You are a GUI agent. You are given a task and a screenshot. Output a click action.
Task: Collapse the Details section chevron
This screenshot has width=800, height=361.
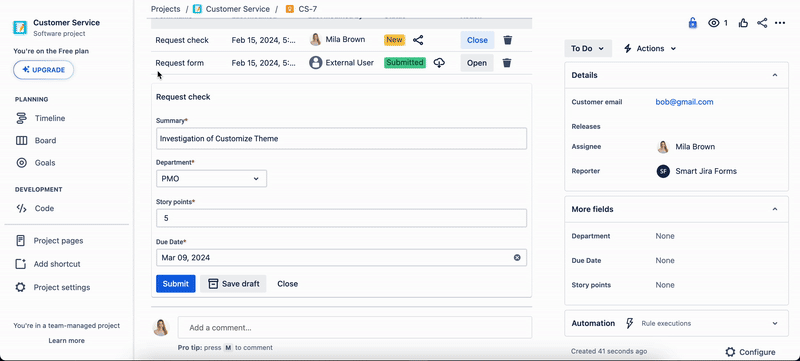pyautogui.click(x=774, y=75)
